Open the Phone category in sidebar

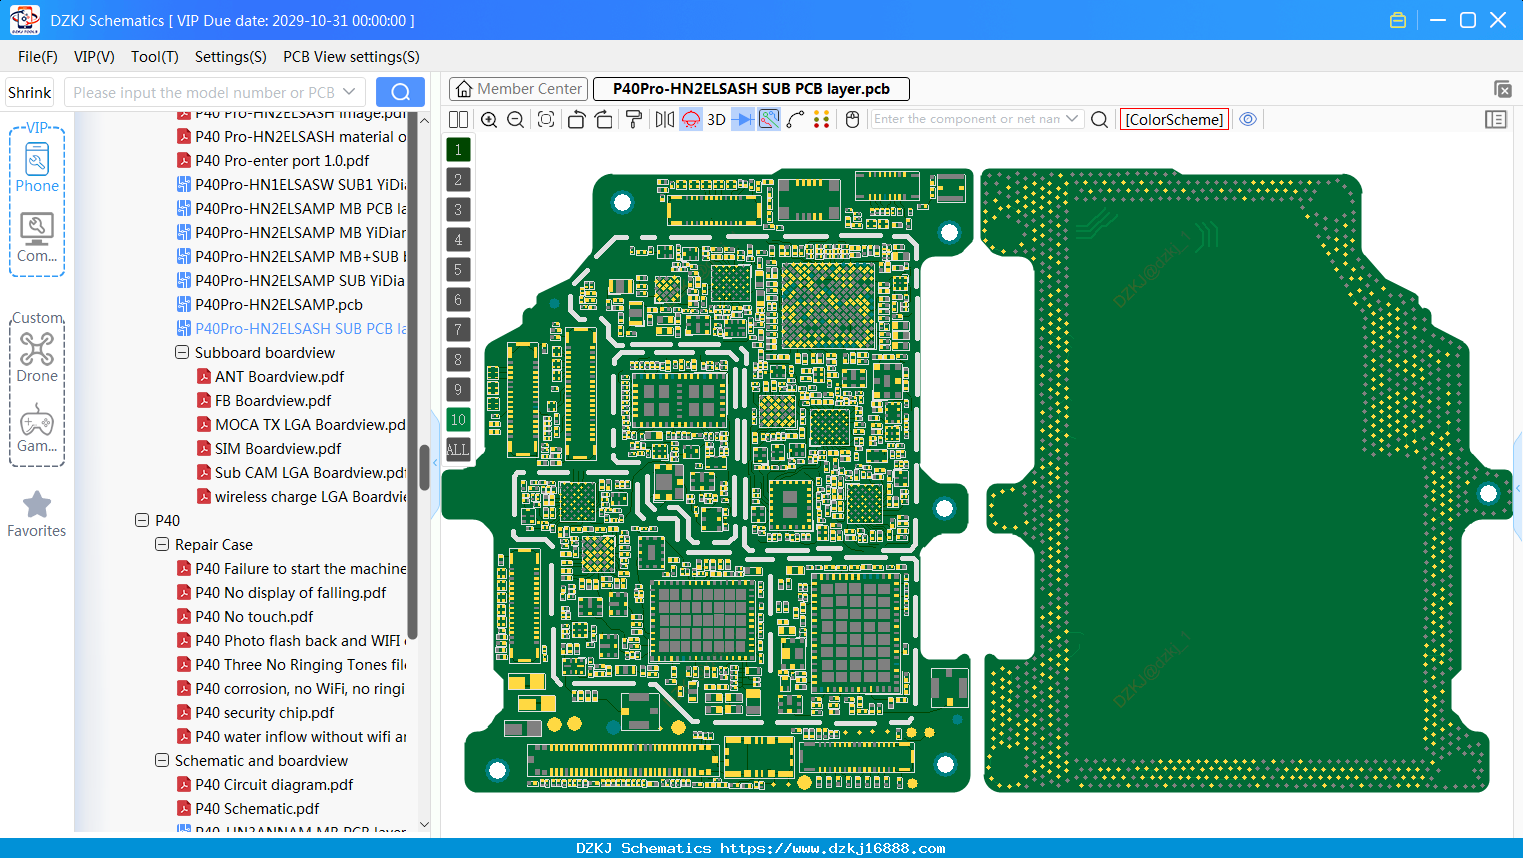(x=37, y=167)
